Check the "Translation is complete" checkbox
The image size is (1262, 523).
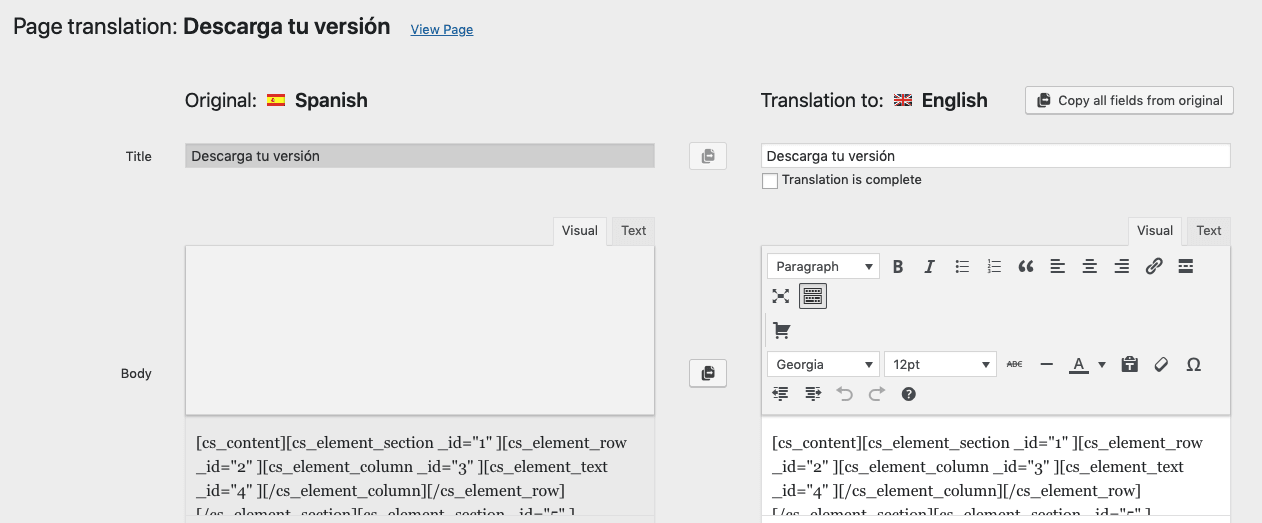pyautogui.click(x=770, y=181)
